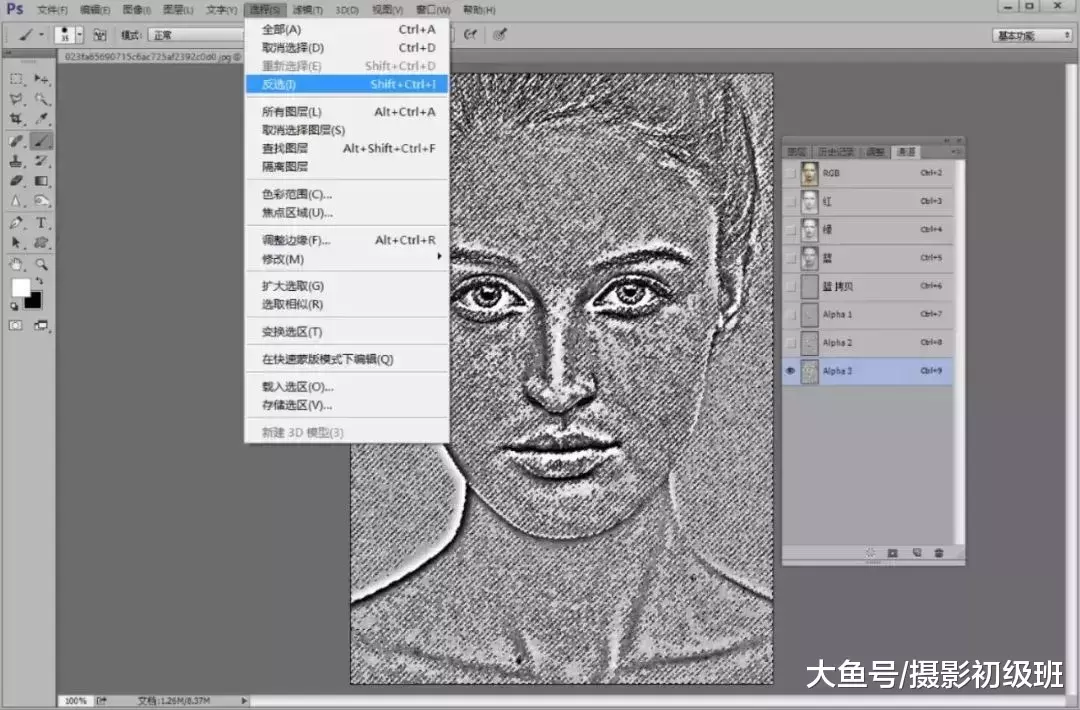Show the 绿 channel visibility
The image size is (1080, 710).
click(x=791, y=230)
